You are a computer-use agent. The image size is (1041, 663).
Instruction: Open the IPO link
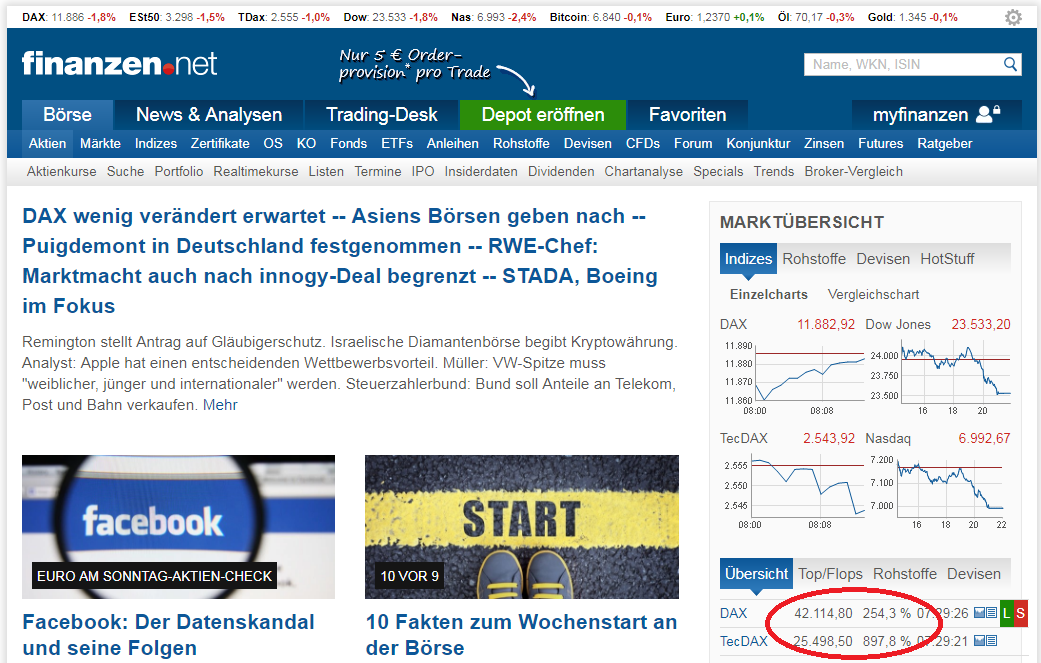pyautogui.click(x=423, y=171)
